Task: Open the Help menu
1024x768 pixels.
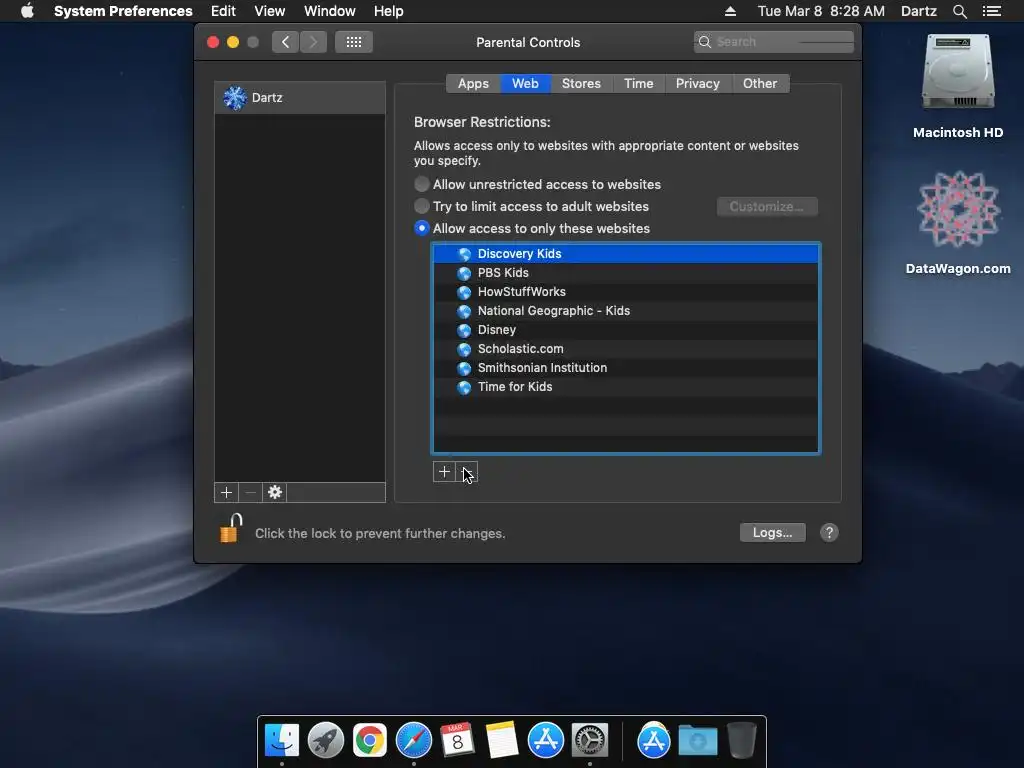Action: click(x=389, y=11)
